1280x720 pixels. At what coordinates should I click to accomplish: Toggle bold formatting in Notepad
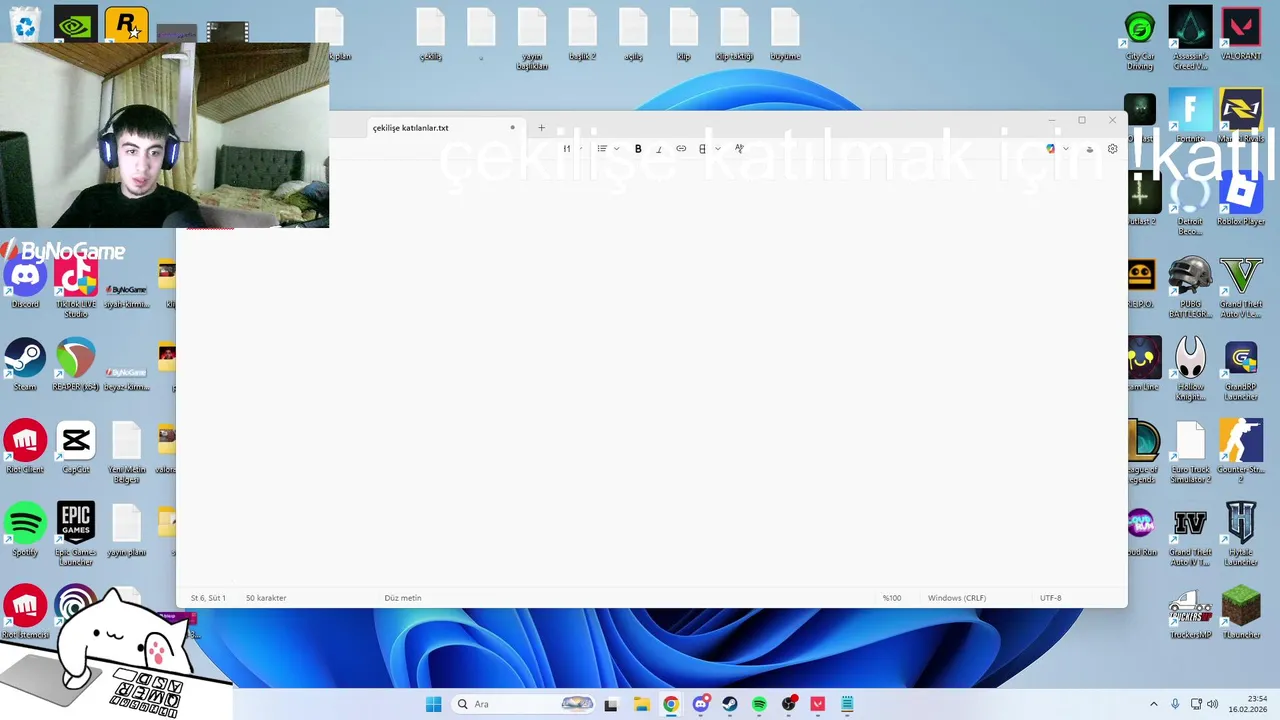coord(638,149)
